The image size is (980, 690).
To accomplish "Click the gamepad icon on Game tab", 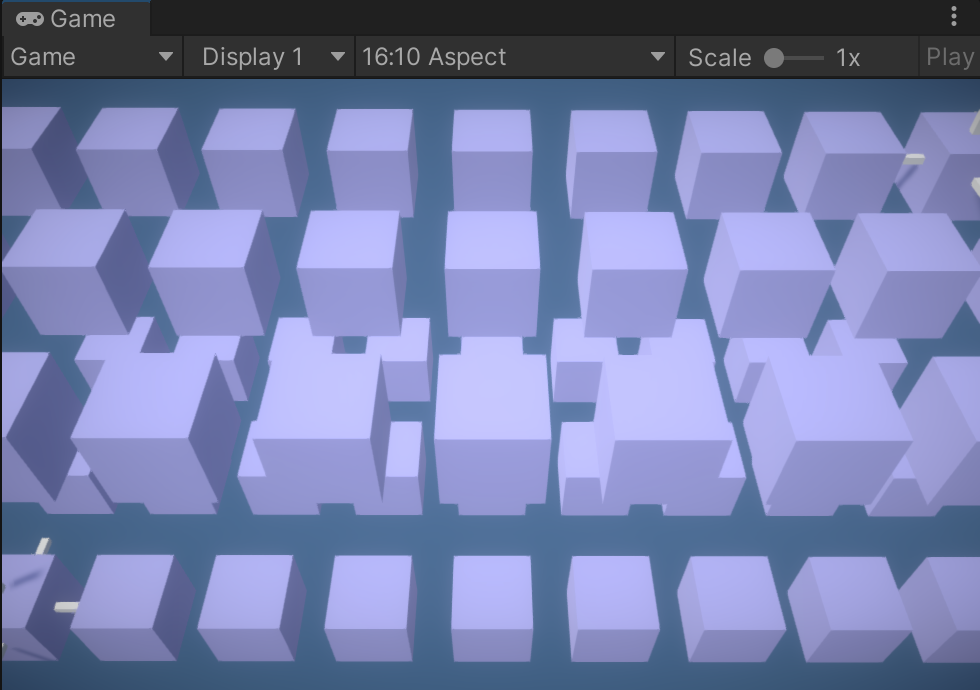I will pyautogui.click(x=29, y=19).
